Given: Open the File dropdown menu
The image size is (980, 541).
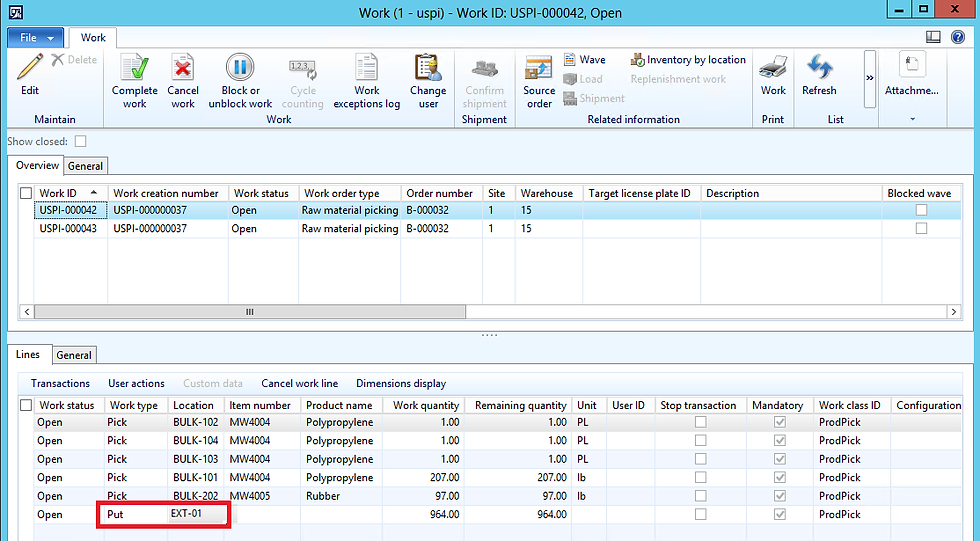Looking at the screenshot, I should (35, 37).
